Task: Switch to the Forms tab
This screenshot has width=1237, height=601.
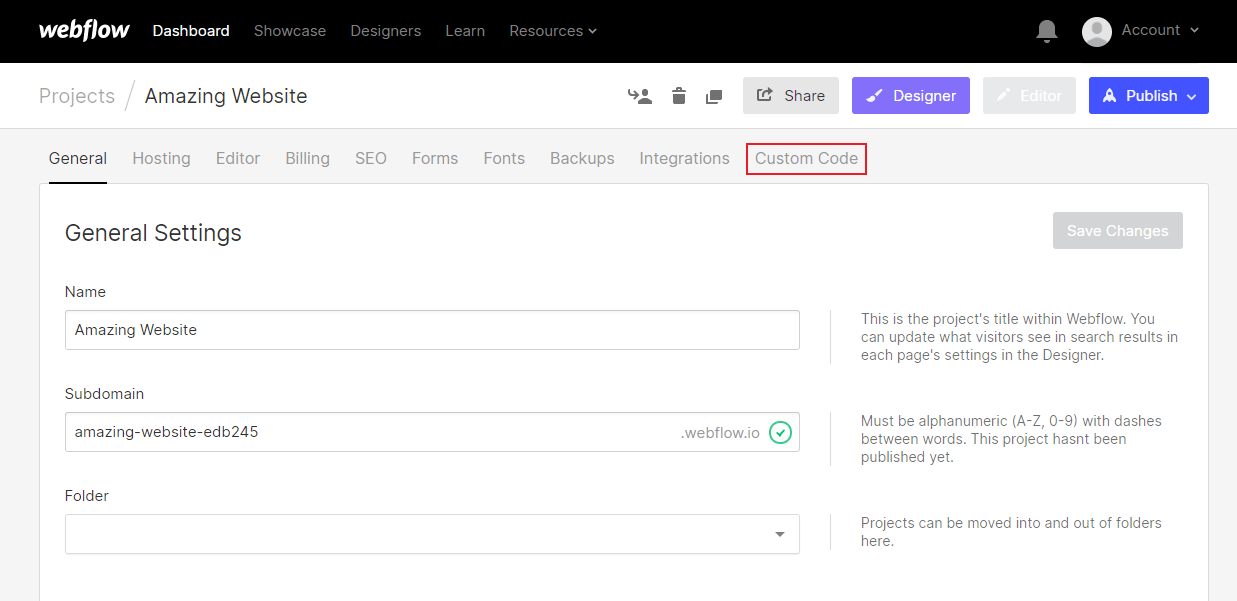Action: coord(435,158)
